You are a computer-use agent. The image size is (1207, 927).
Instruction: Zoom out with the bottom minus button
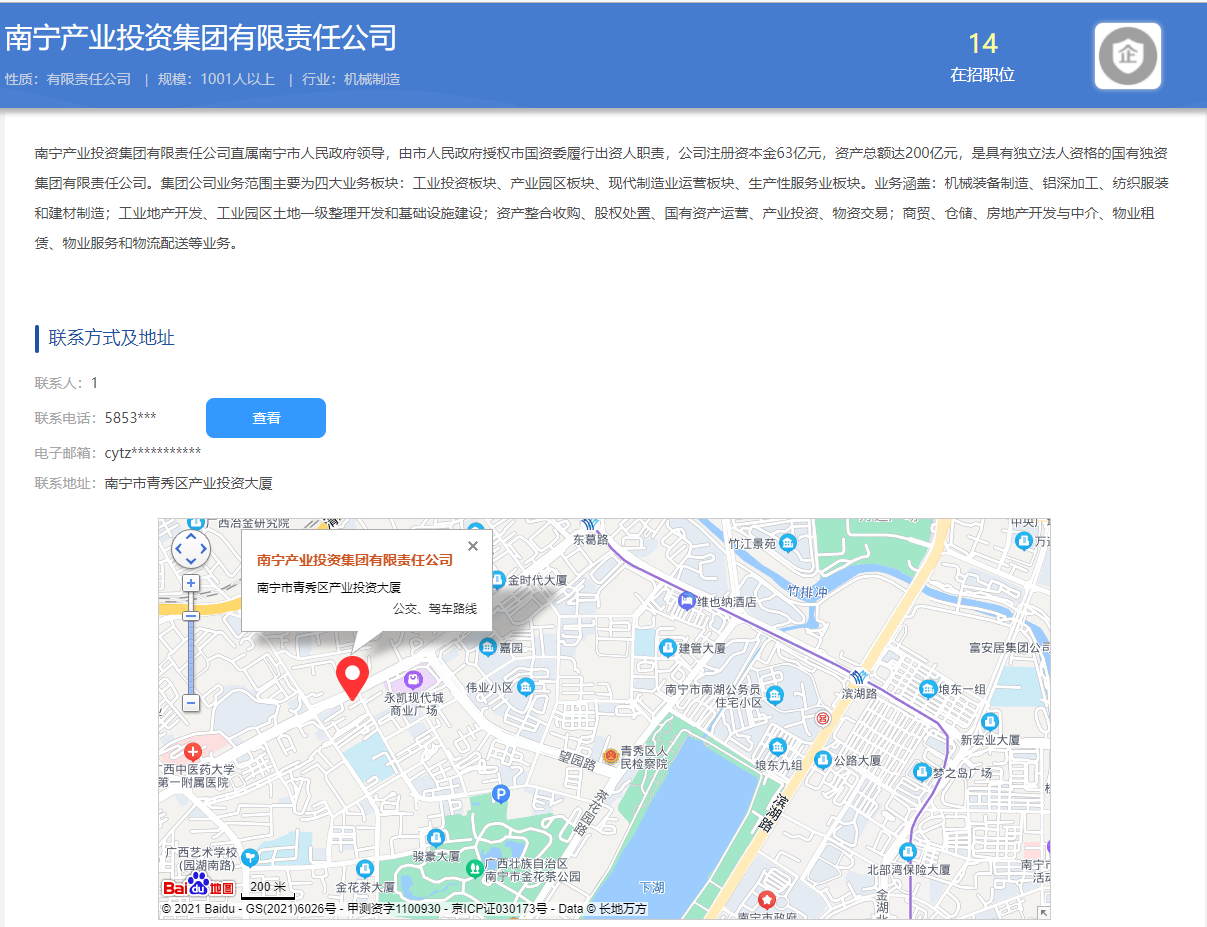pos(191,703)
